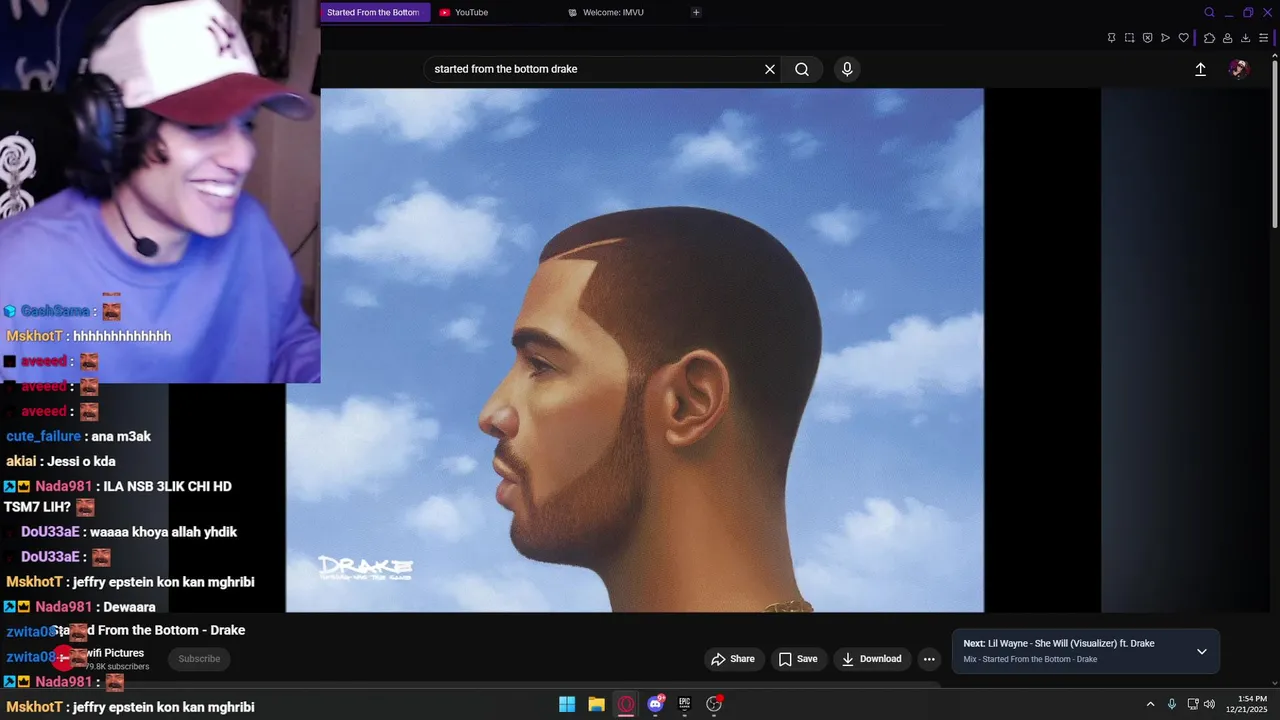This screenshot has width=1280, height=720.
Task: Open the more actions three-dot menu
Action: point(929,659)
